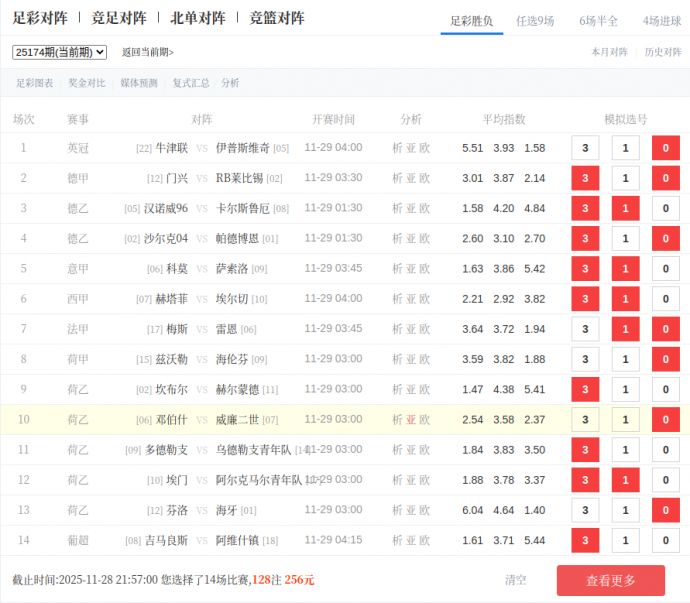Switch to the 6场半全 tab
The height and width of the screenshot is (603, 690).
[598, 20]
